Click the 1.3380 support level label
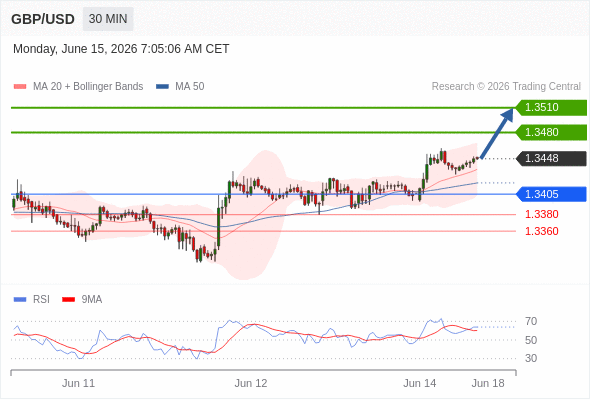The width and height of the screenshot is (590, 400). click(541, 214)
